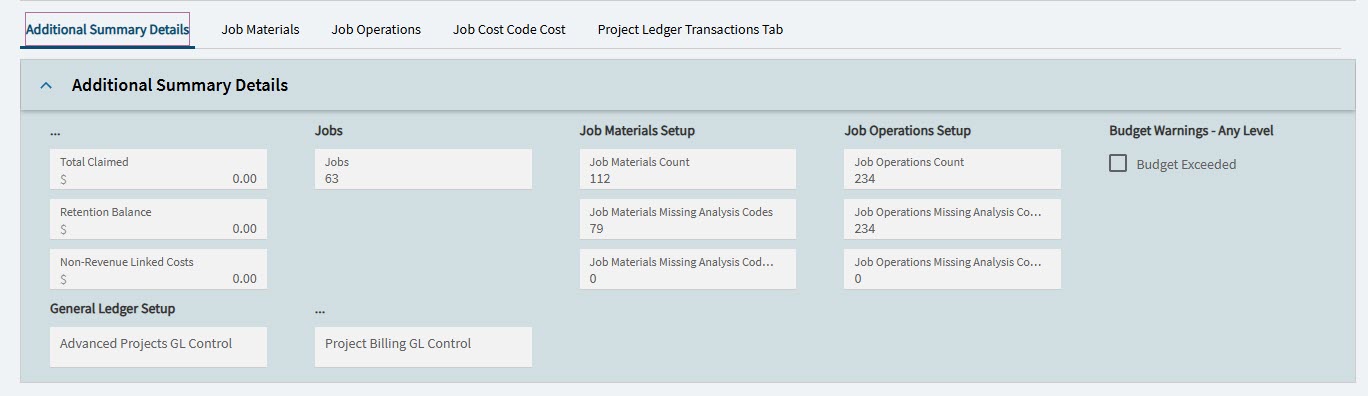Switch to the Additional Summary Details tab
Screen dimensions: 1368x396
pyautogui.click(x=108, y=30)
